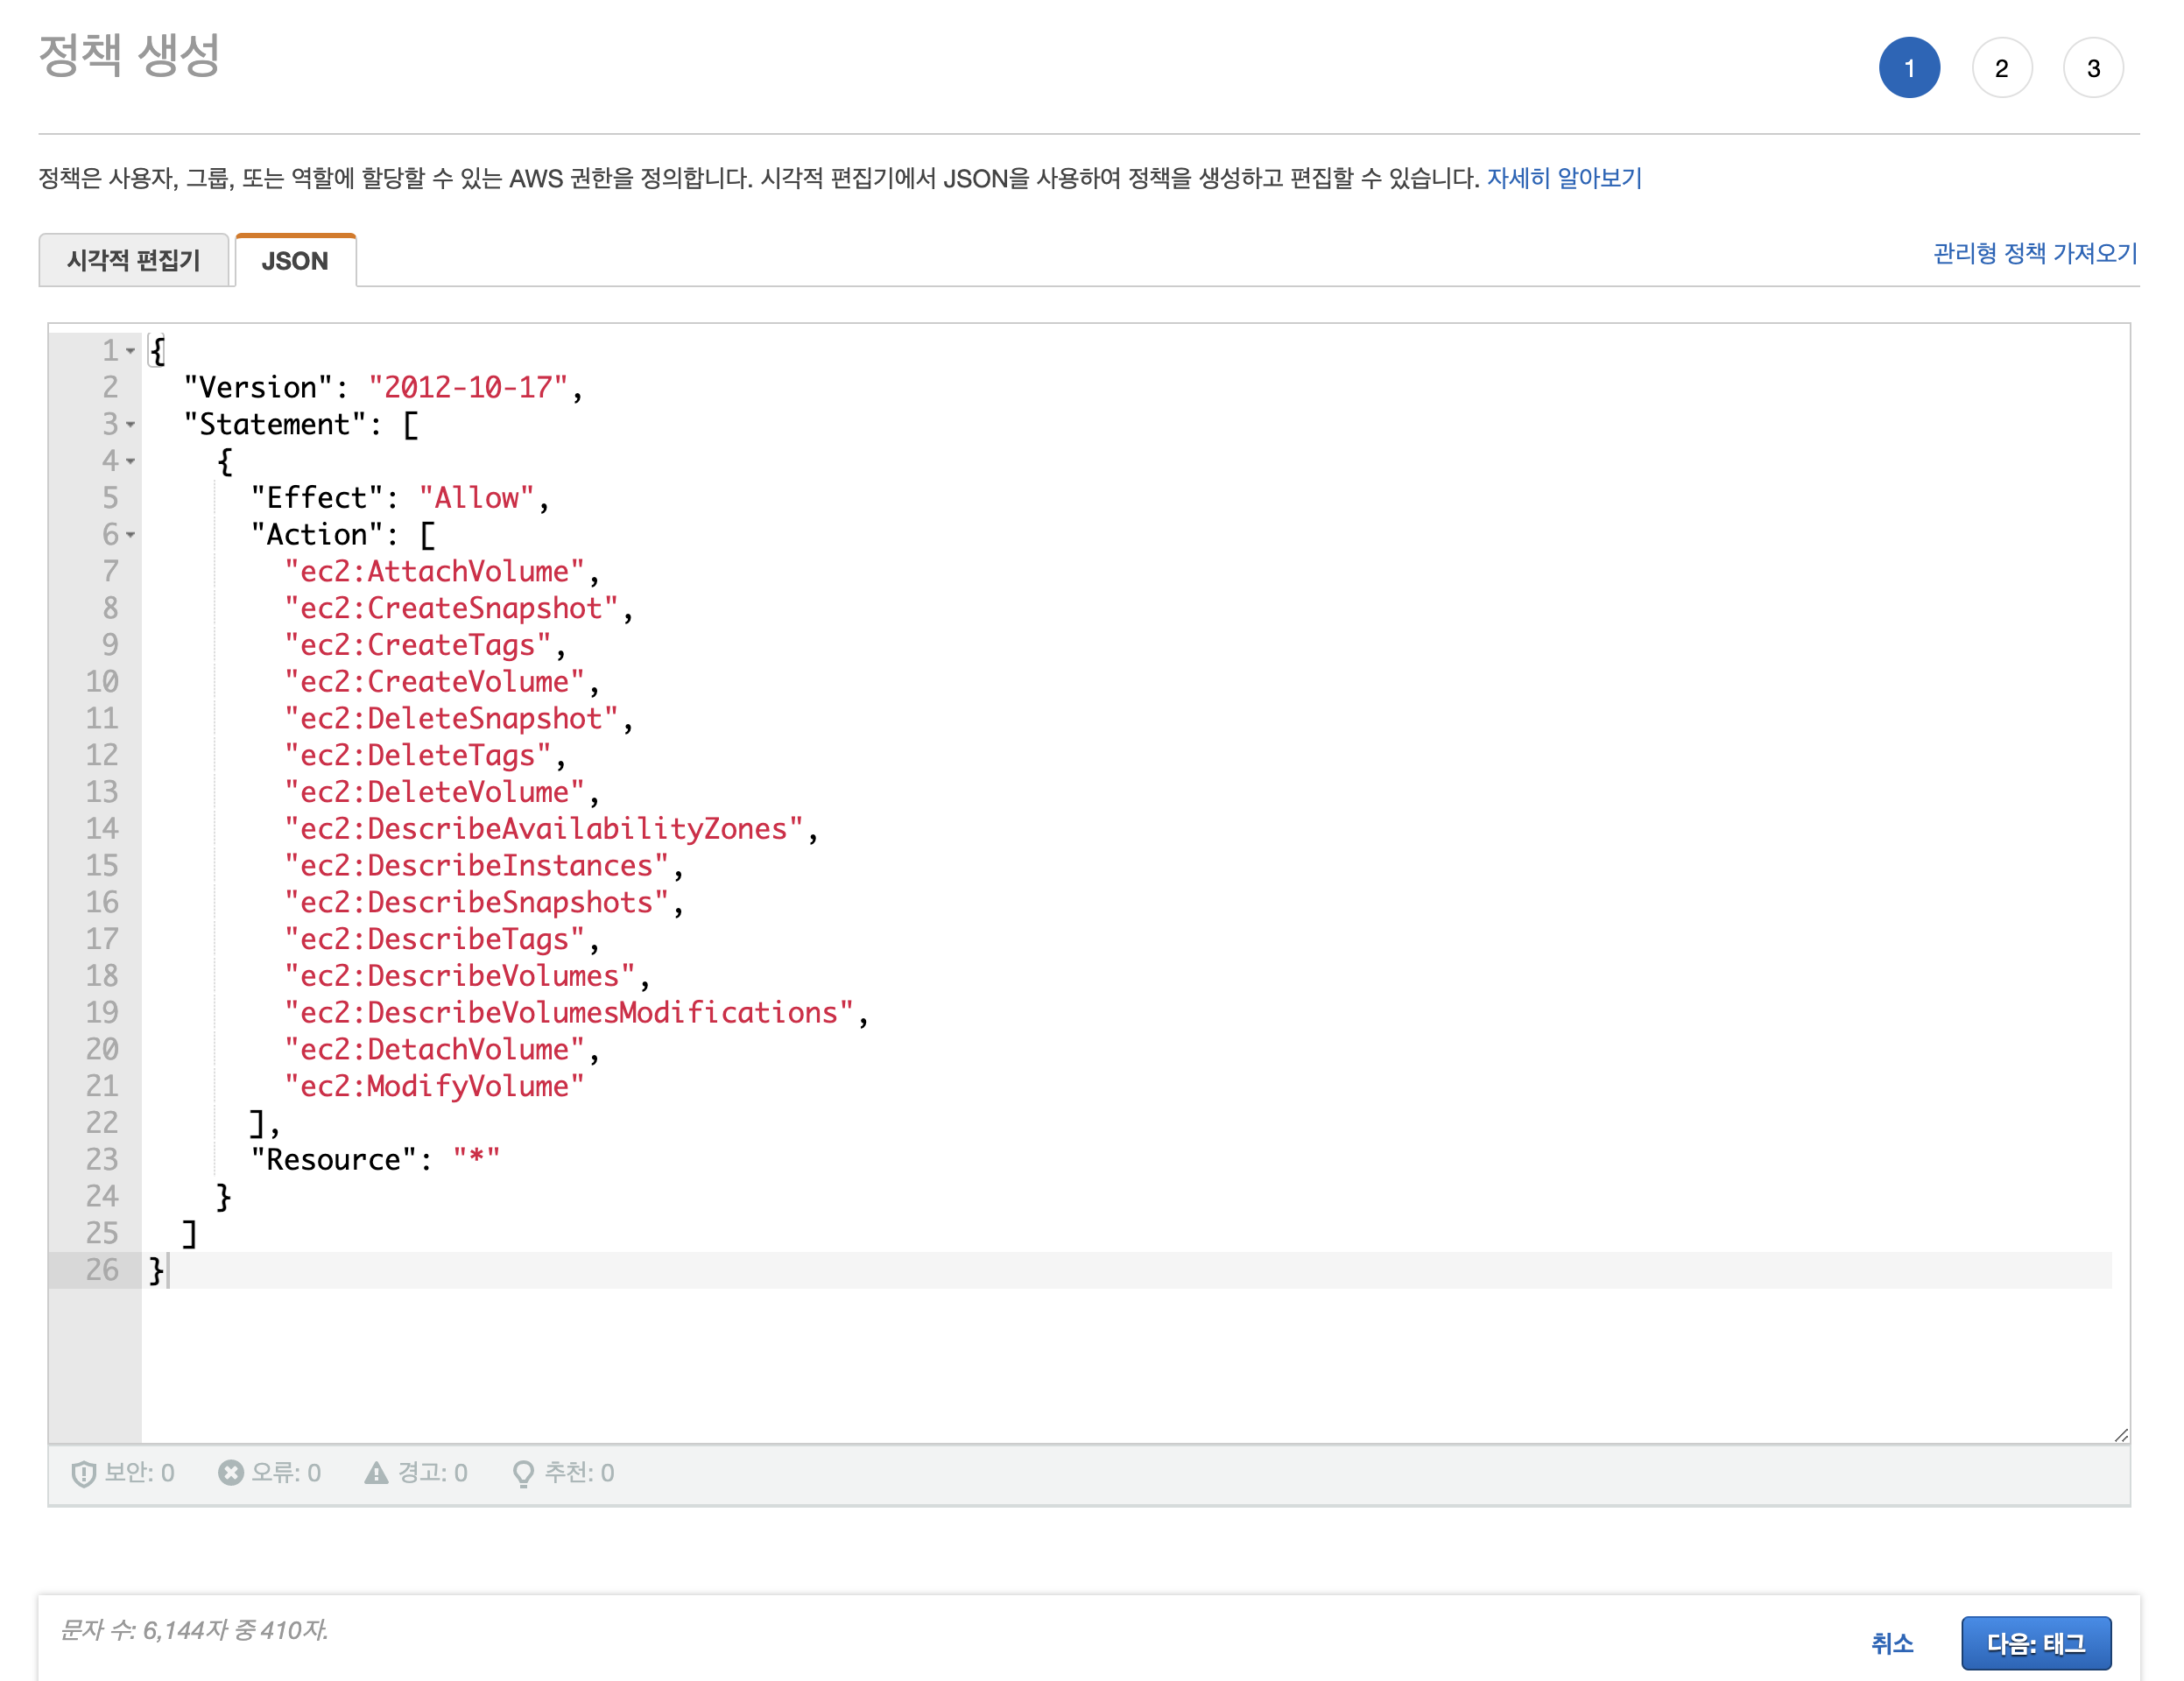
Task: Click the 보안 shield icon in the status bar
Action: click(87, 1473)
